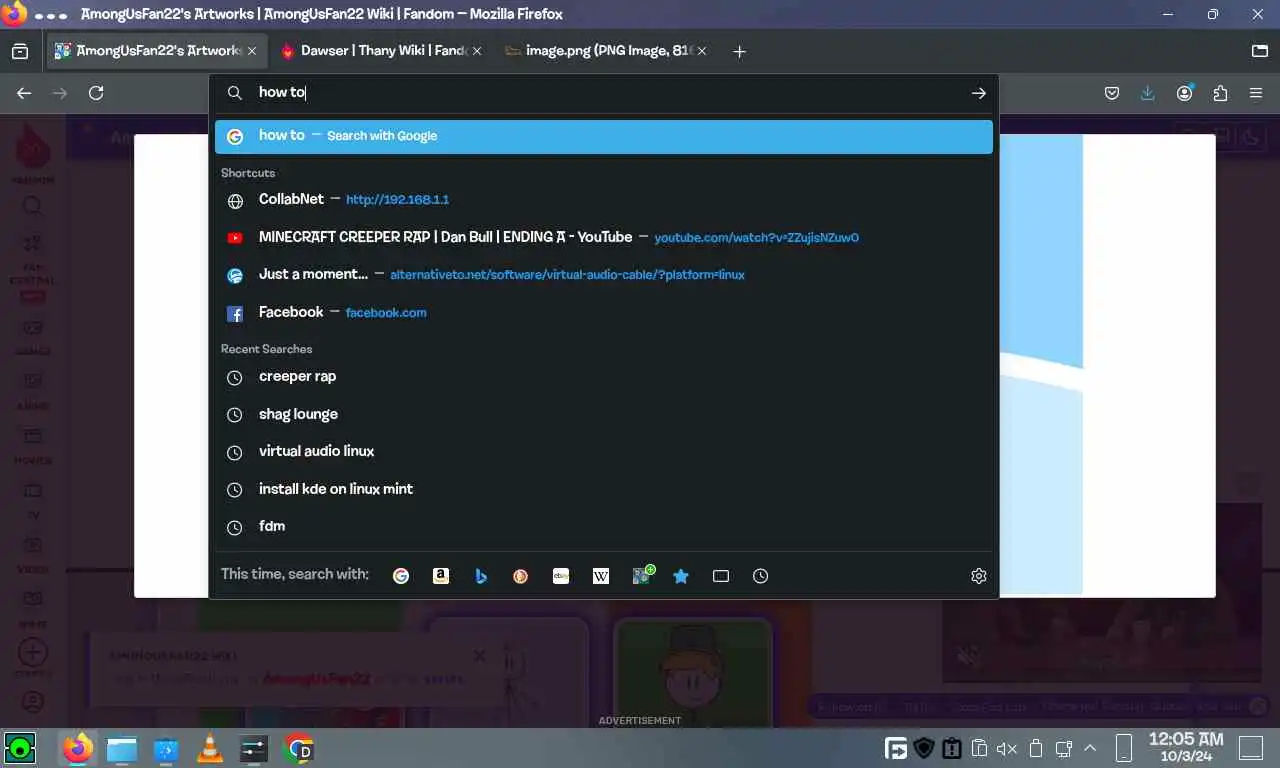Open the Extensions puzzle icon

1220,93
